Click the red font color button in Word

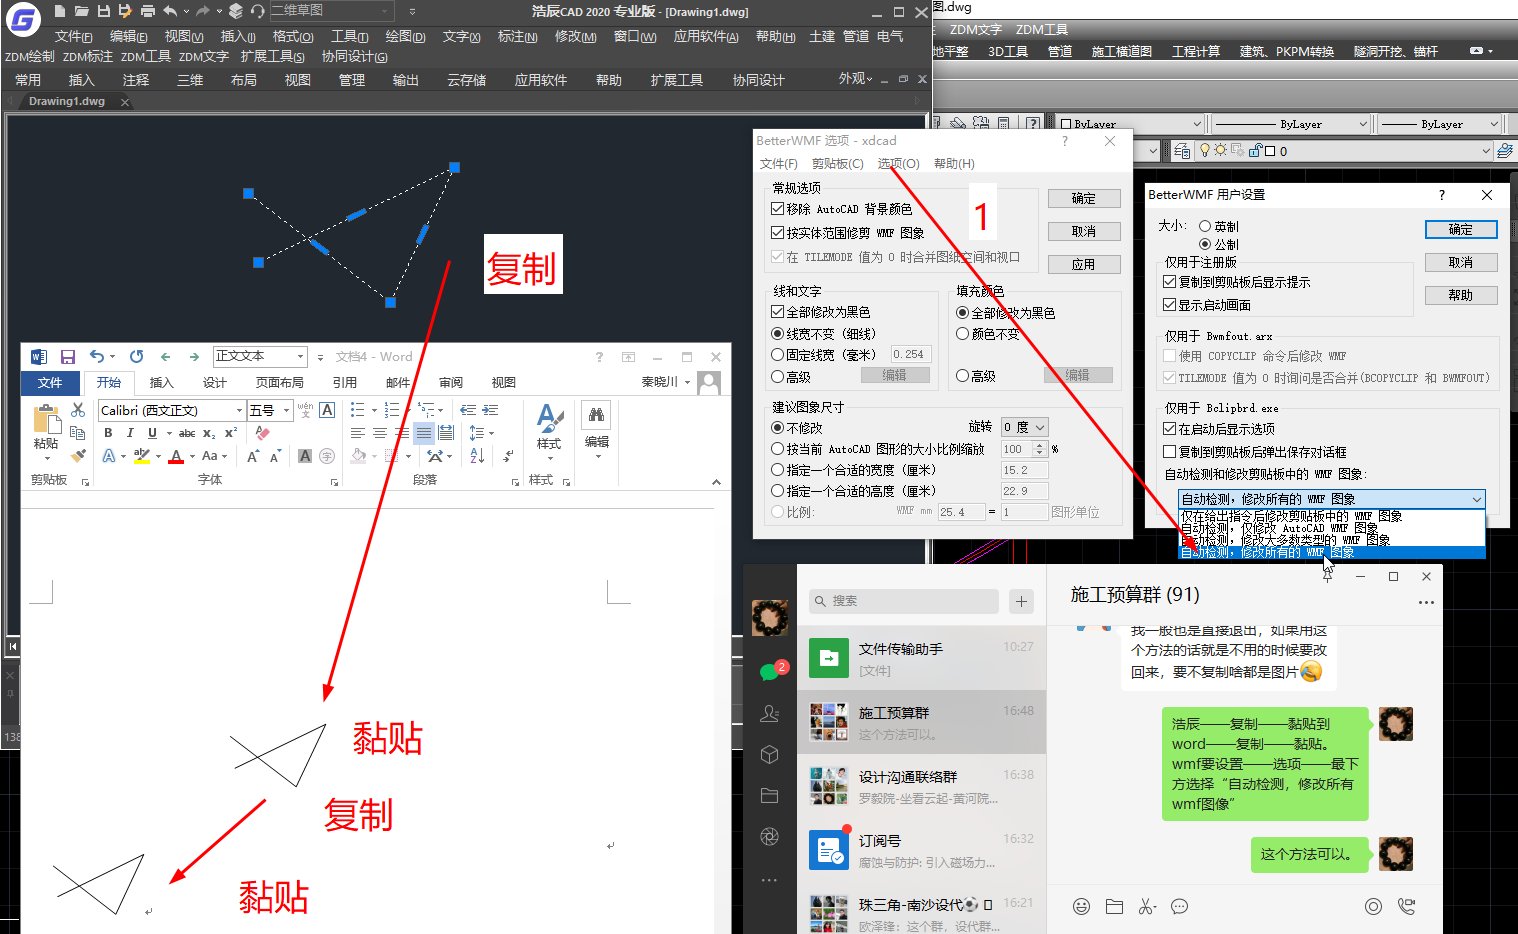(x=176, y=457)
